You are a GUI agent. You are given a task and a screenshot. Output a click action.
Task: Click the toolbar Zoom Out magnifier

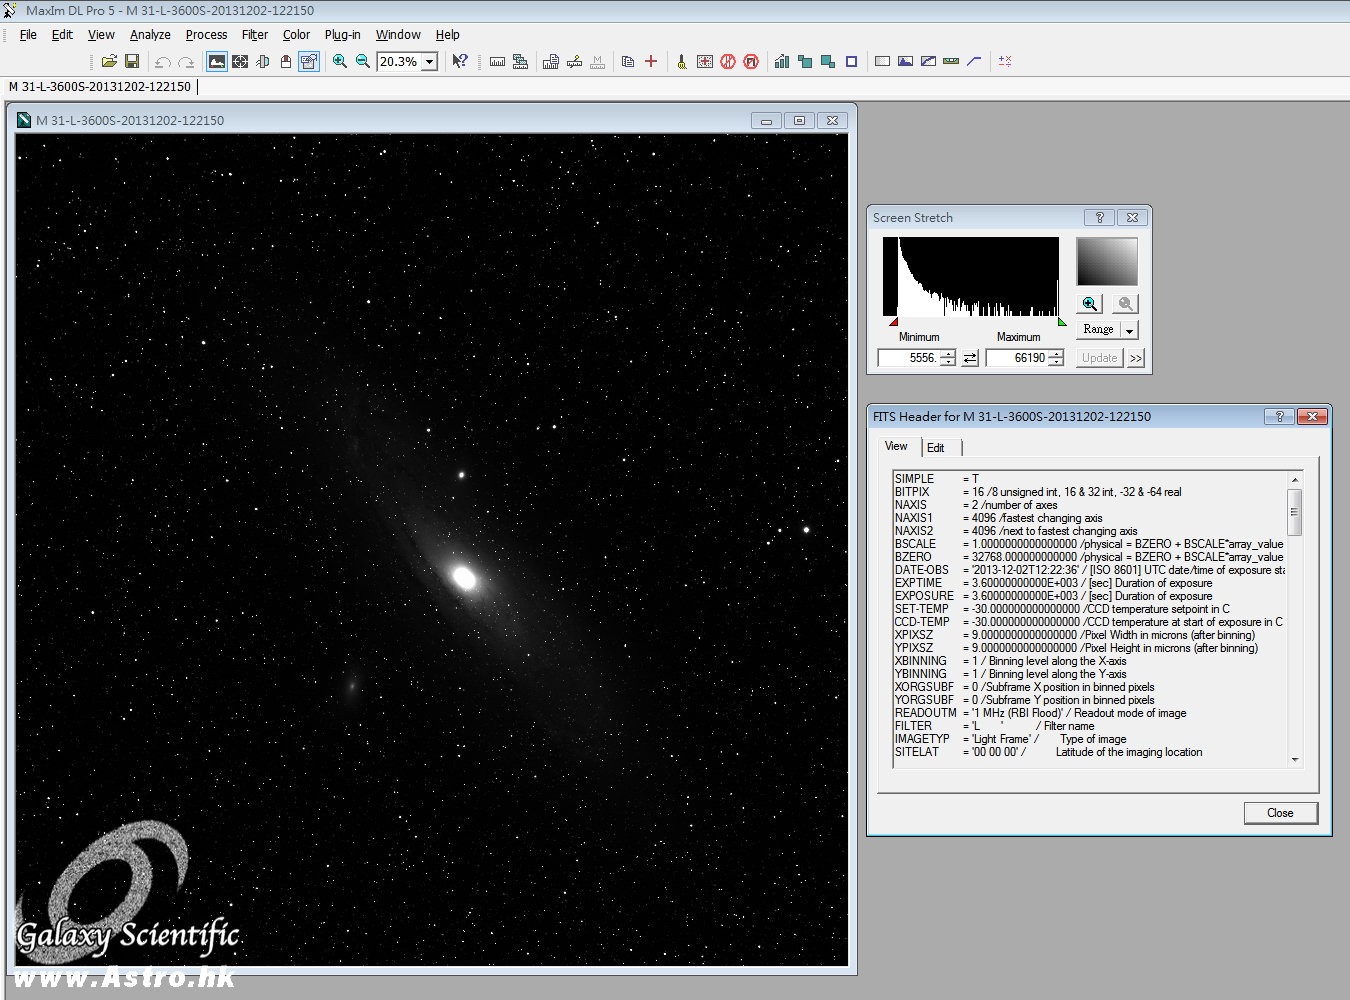[363, 62]
